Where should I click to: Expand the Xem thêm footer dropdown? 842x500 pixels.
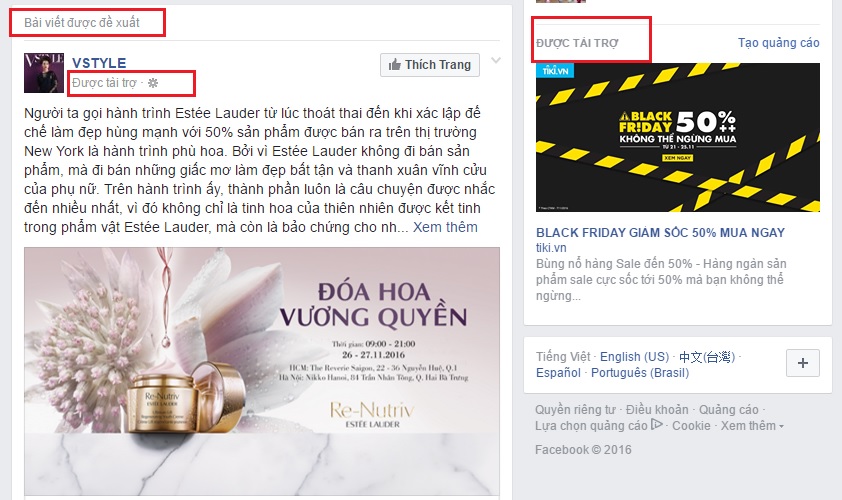click(752, 426)
